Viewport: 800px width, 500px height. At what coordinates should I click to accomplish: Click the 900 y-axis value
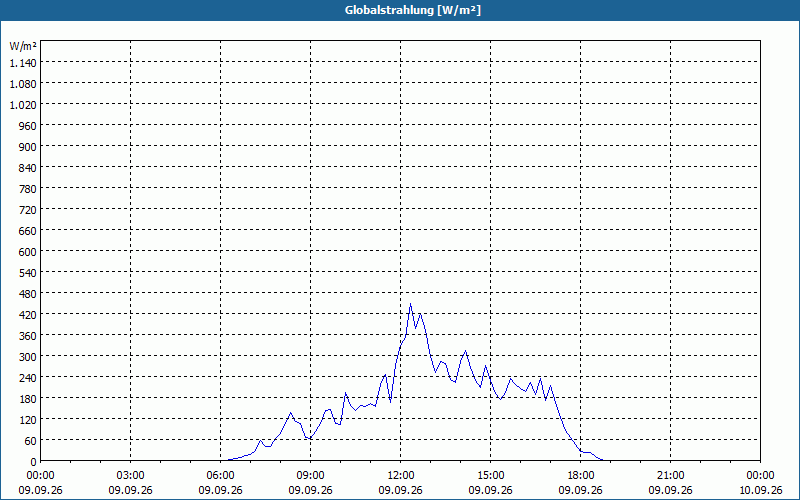click(28, 147)
